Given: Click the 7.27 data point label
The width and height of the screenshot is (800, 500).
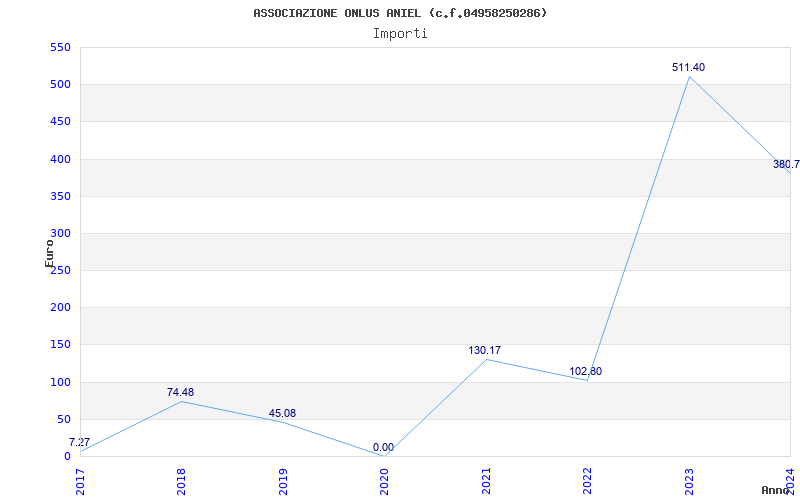Looking at the screenshot, I should point(80,442).
